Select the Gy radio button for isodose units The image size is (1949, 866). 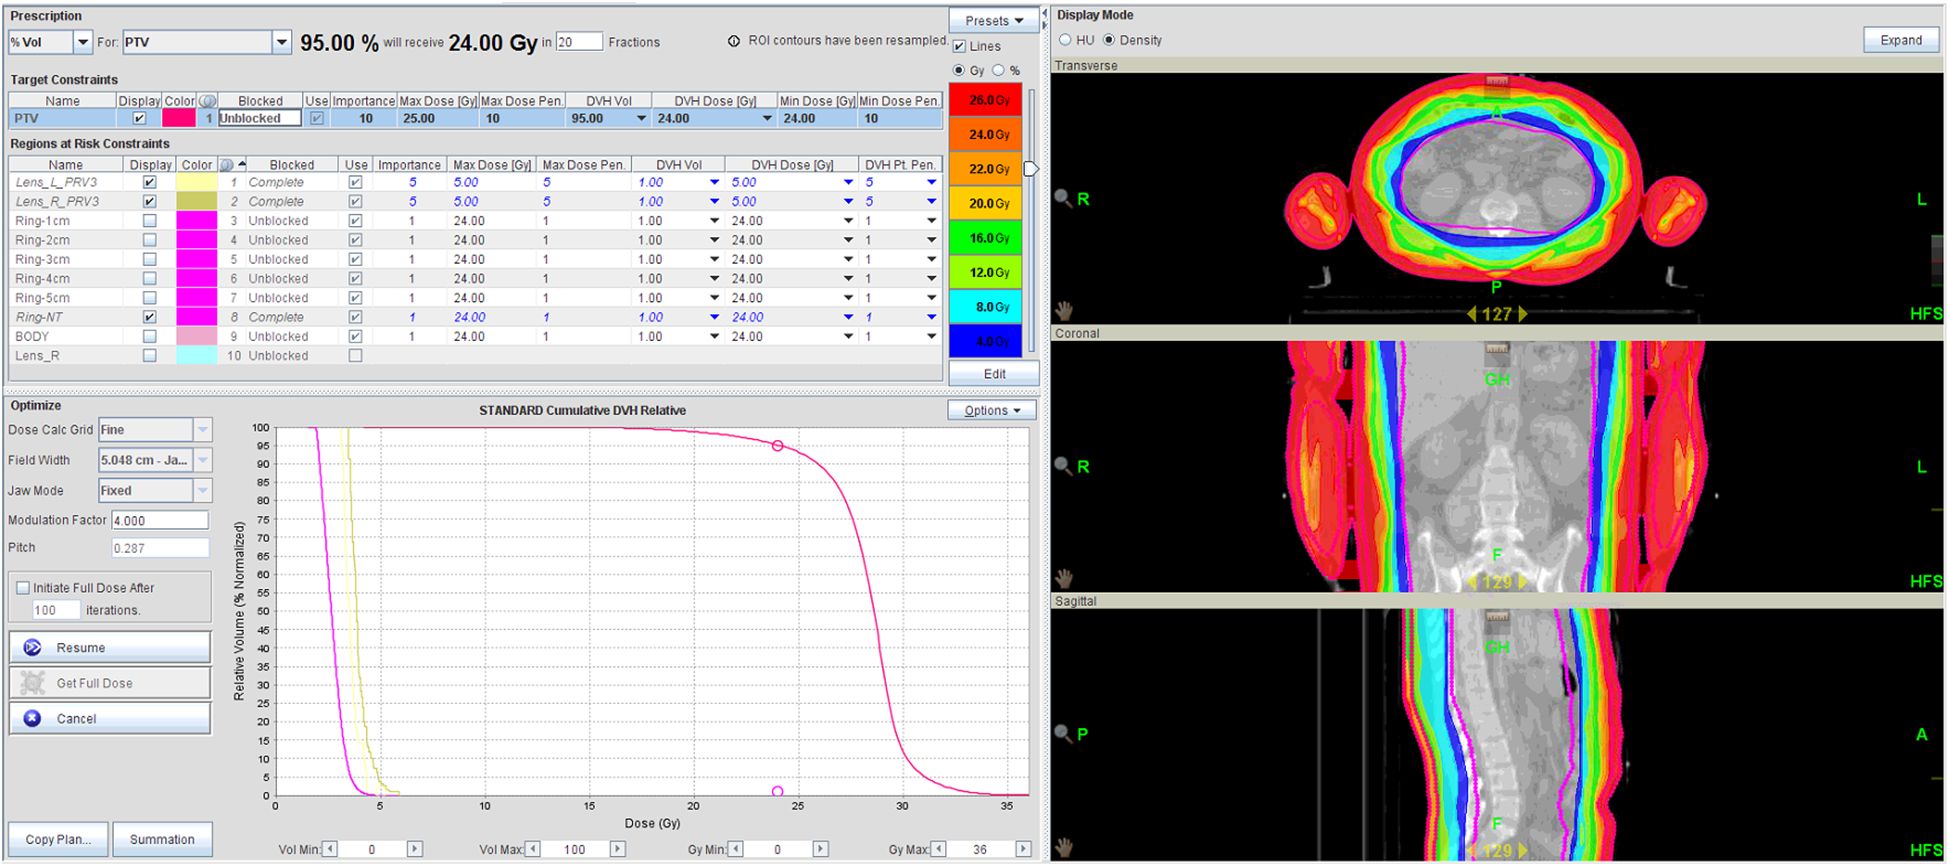[959, 70]
